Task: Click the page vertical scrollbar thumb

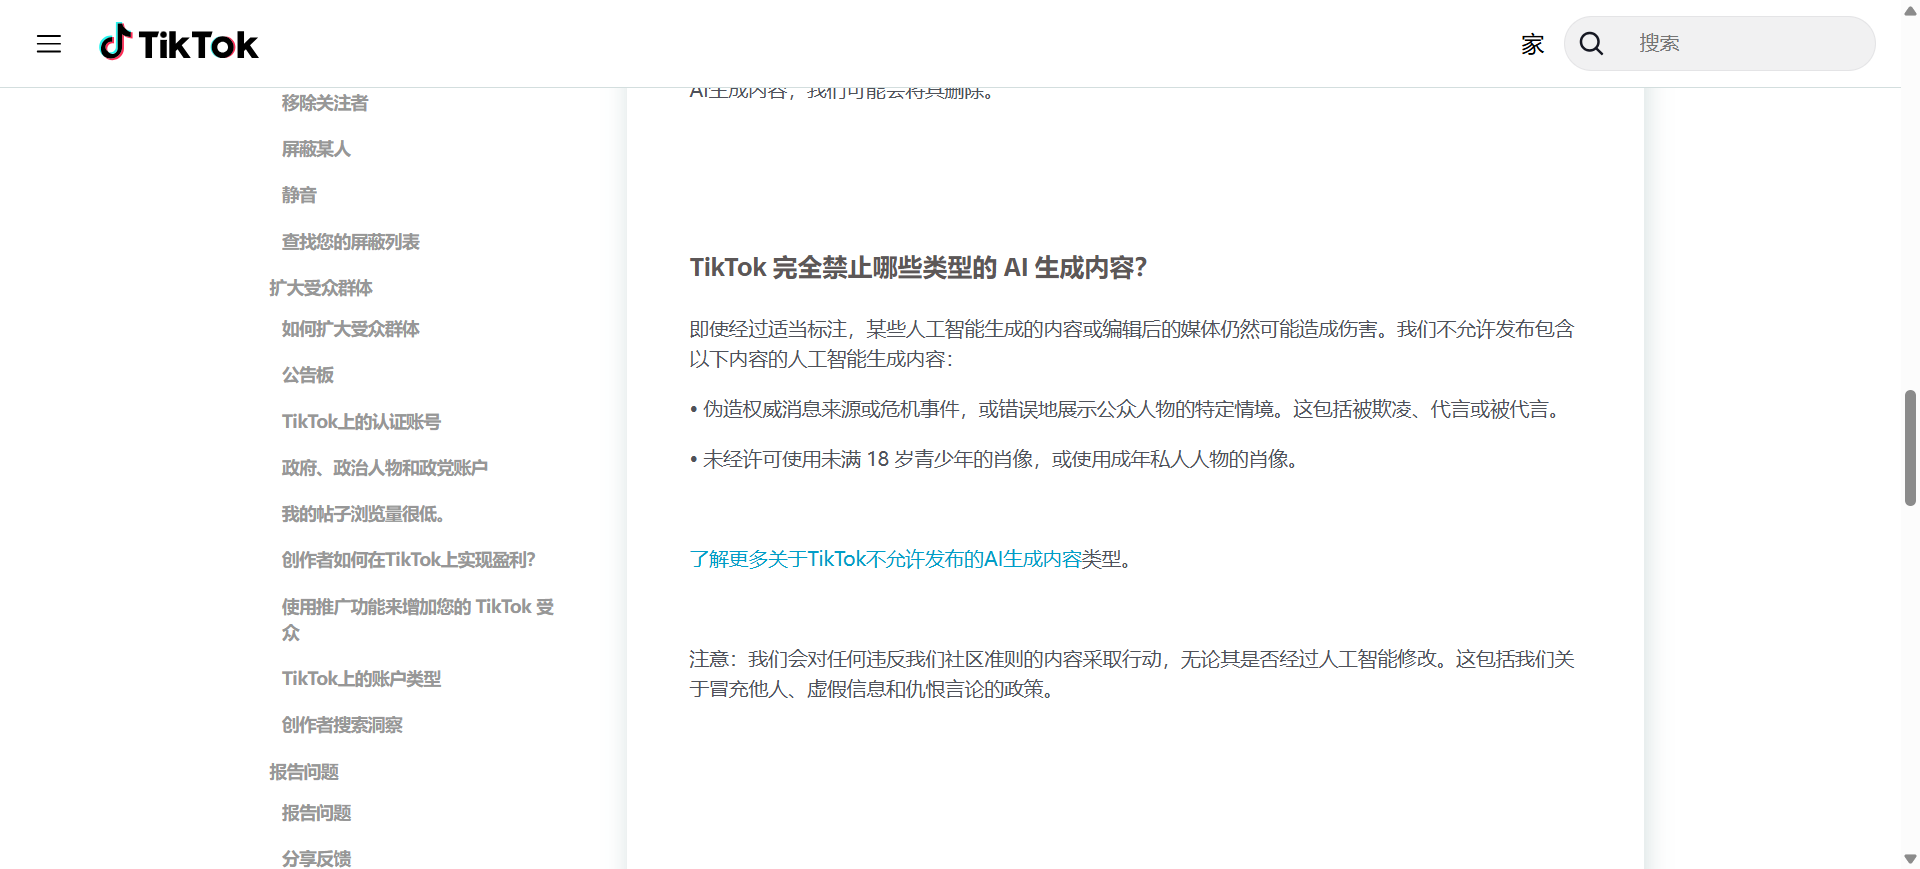Action: pos(1910,448)
